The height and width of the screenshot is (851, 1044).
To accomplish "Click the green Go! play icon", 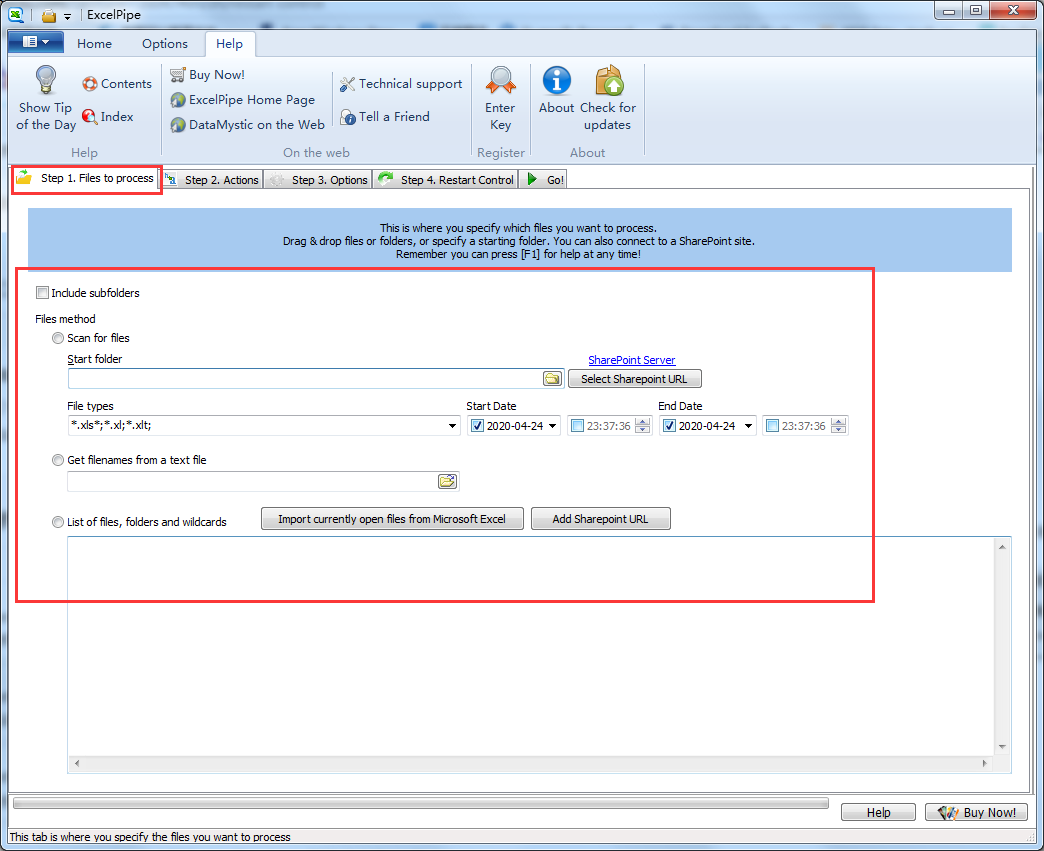I will click(532, 179).
